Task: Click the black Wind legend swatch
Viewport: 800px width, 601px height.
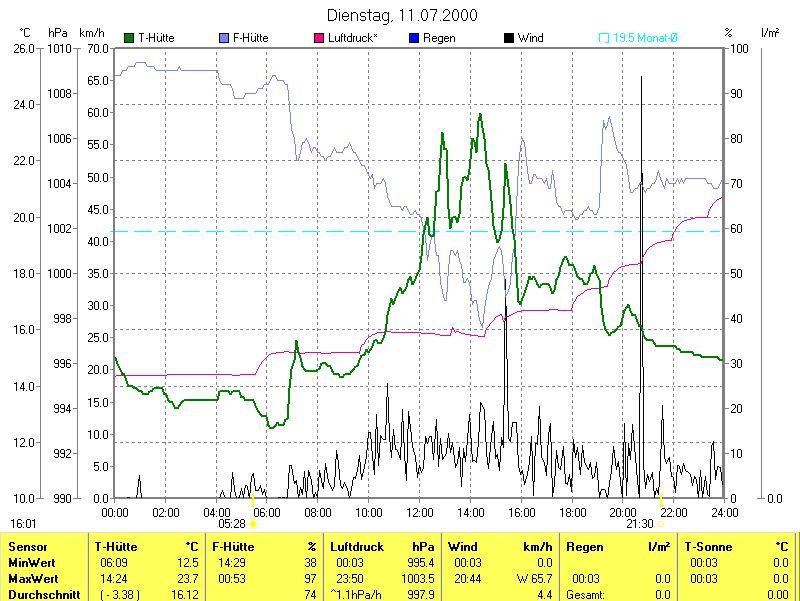Action: [x=509, y=38]
